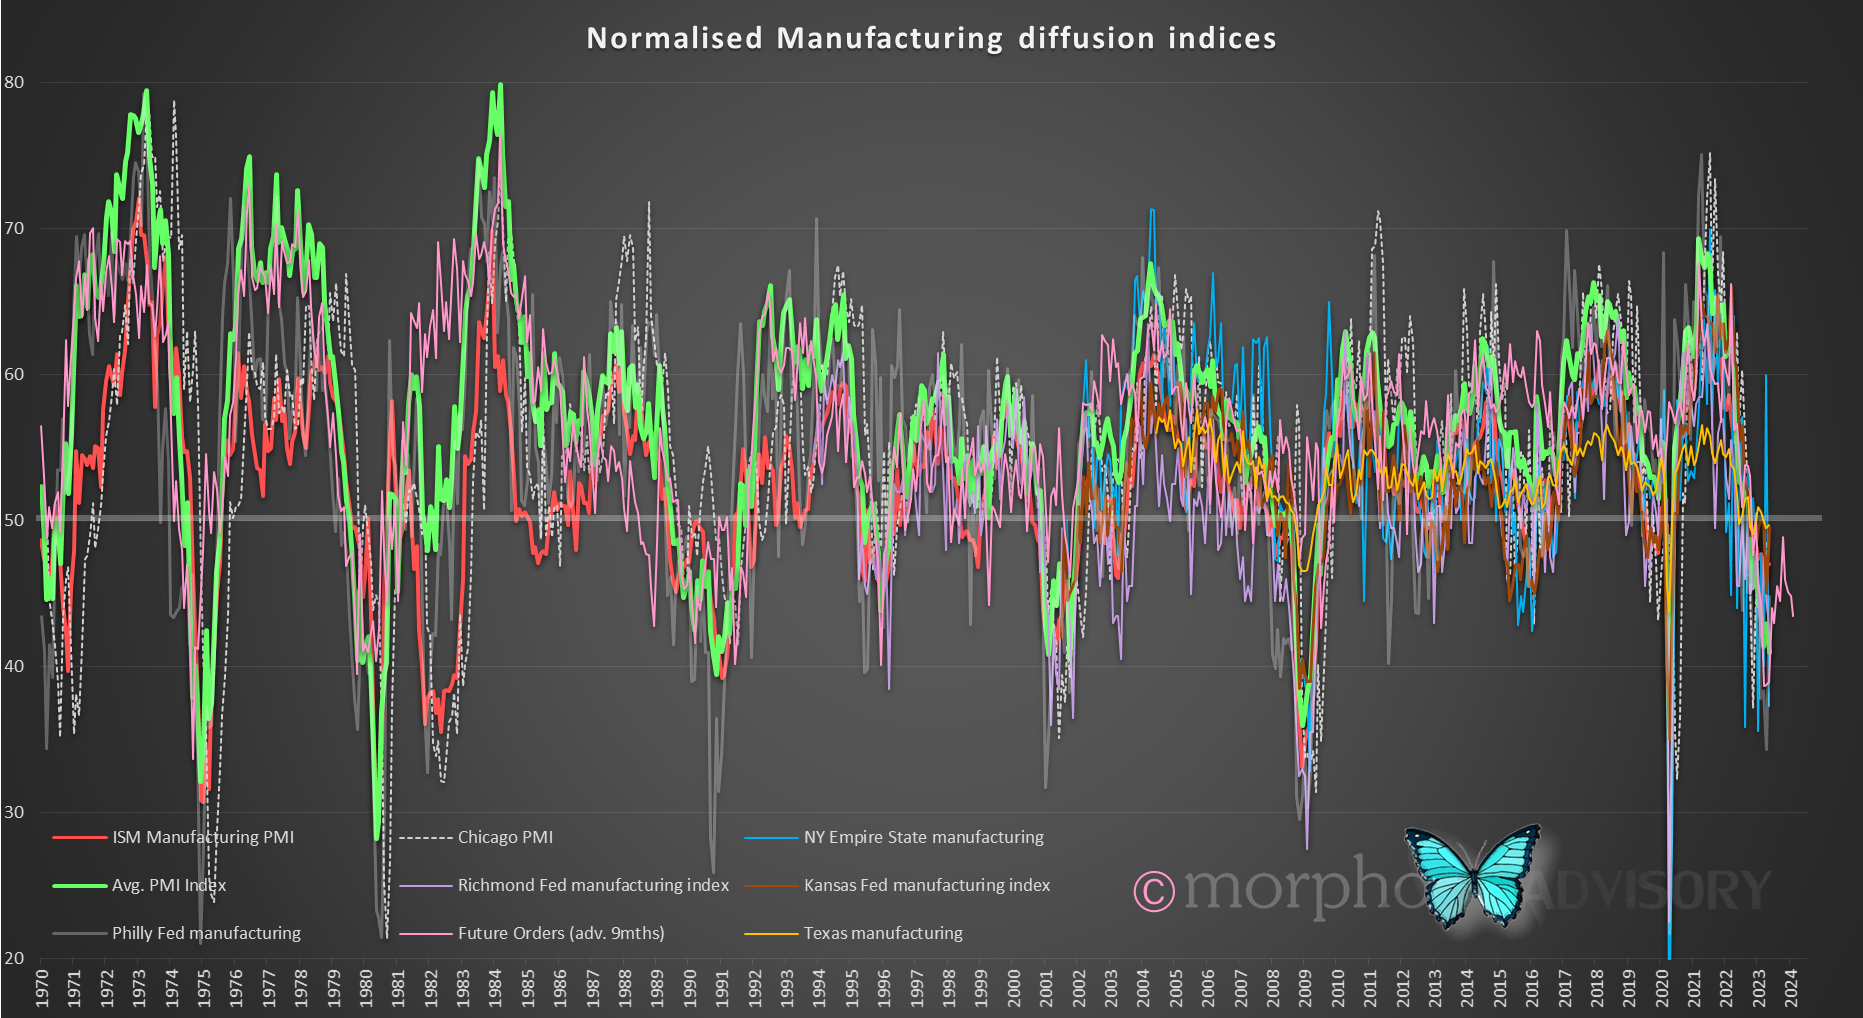Click the y-axis label 60
This screenshot has height=1018, width=1863.
[14, 374]
